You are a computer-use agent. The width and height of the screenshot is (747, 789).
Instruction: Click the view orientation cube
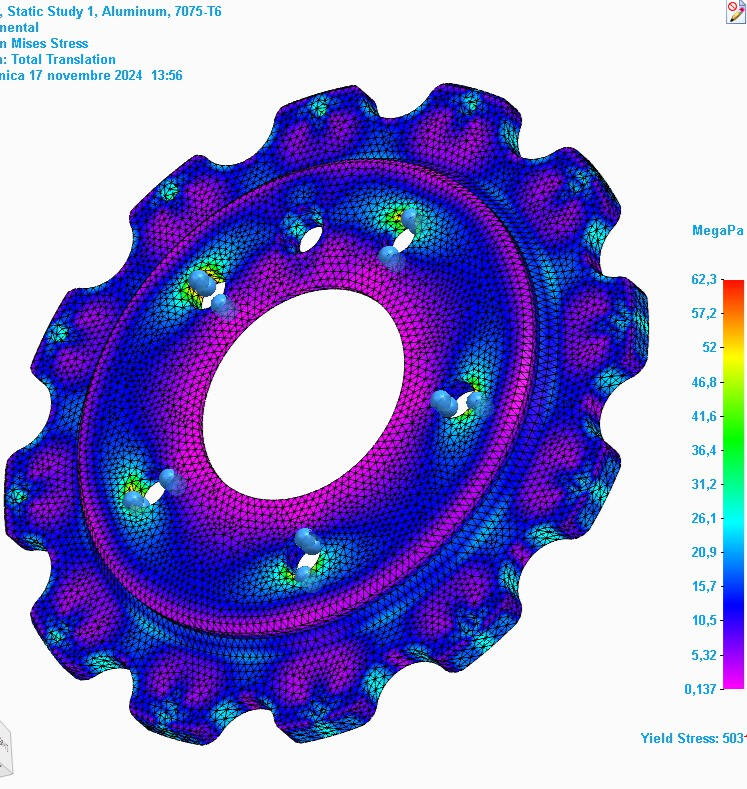(x=6, y=746)
